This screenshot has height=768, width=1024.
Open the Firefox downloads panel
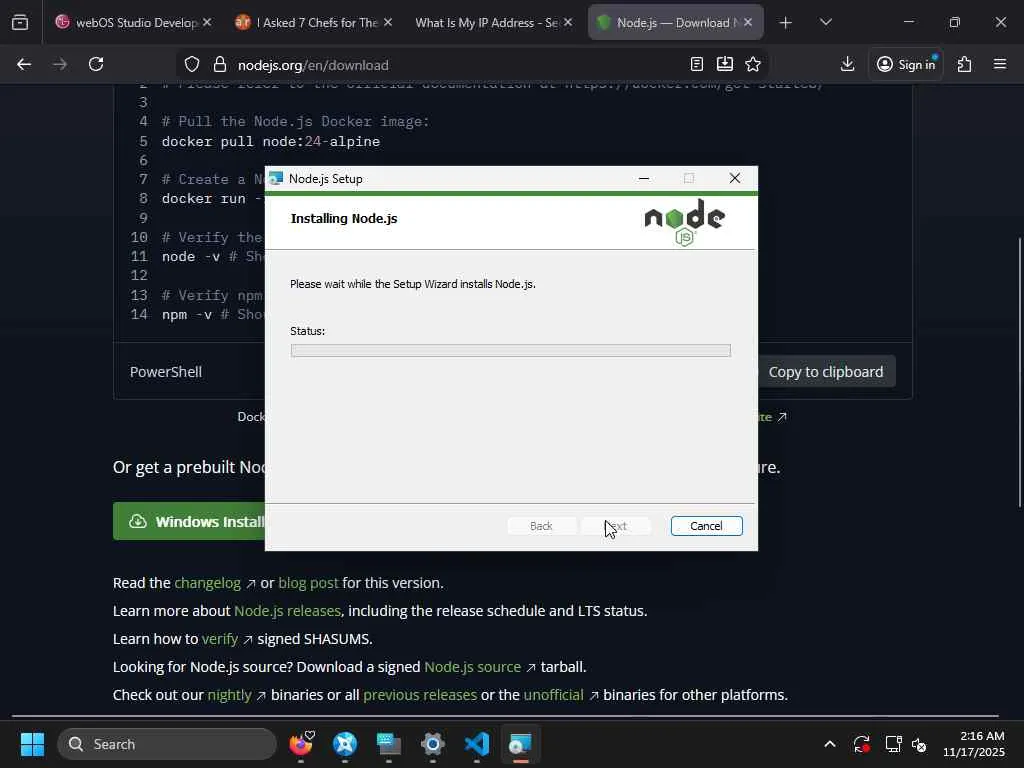(x=847, y=64)
